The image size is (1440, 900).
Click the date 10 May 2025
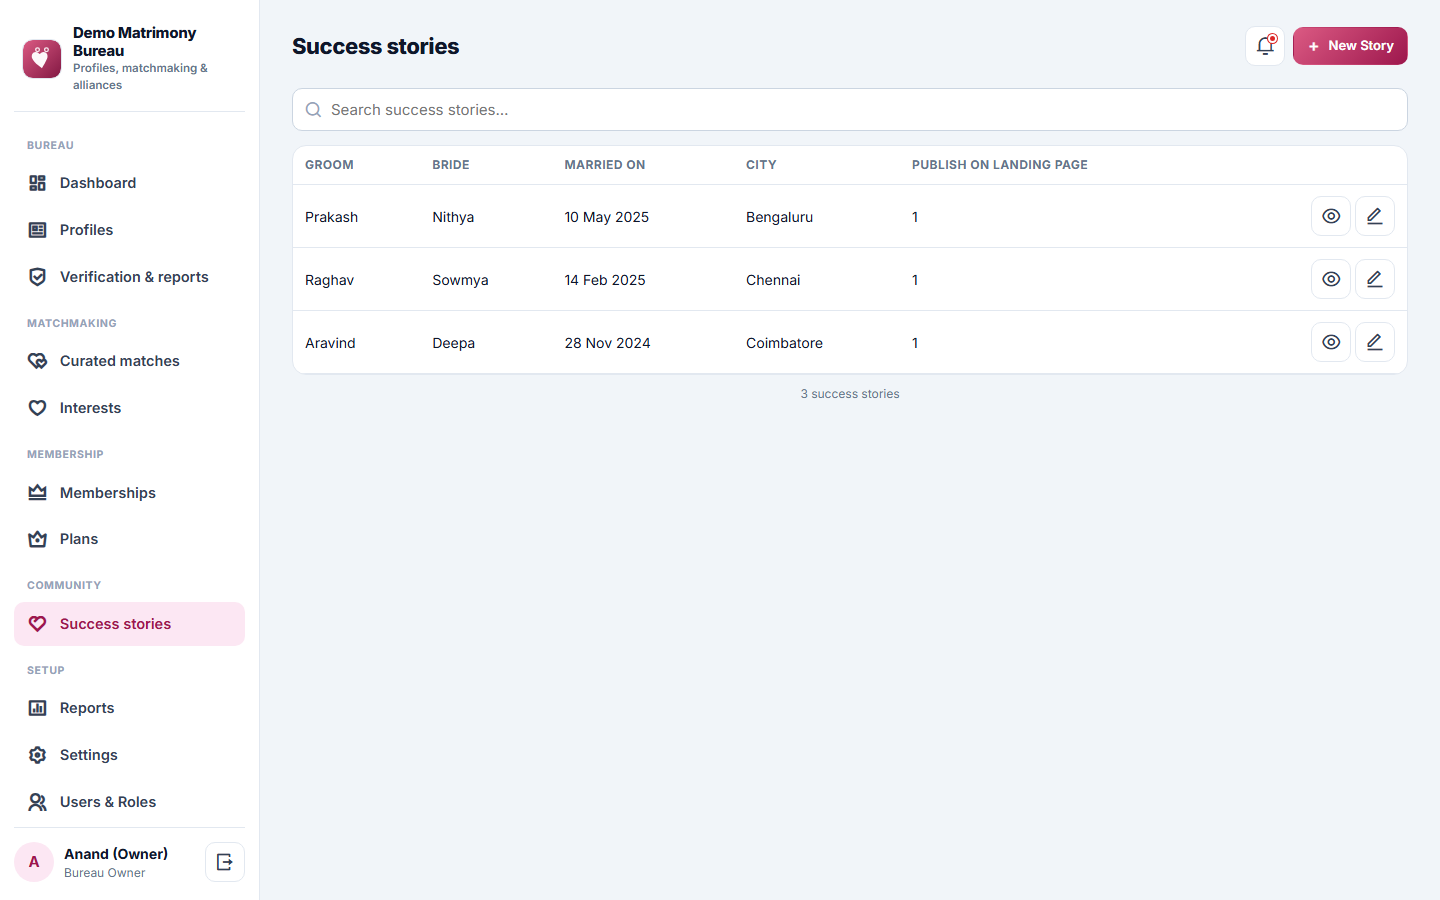coord(607,217)
